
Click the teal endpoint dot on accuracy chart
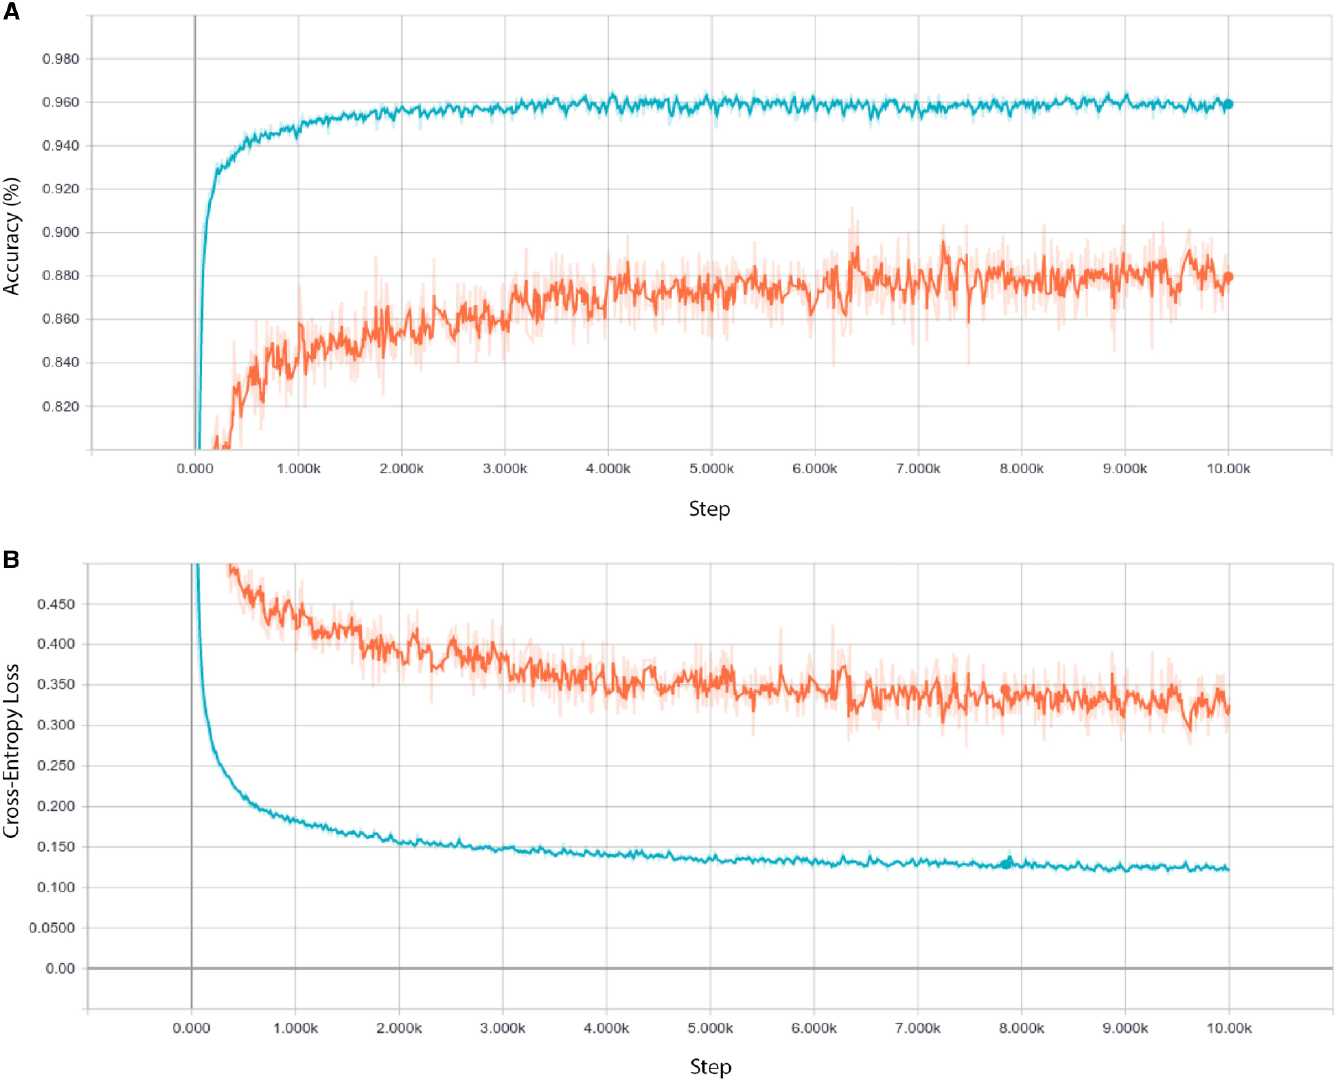[x=1228, y=104]
